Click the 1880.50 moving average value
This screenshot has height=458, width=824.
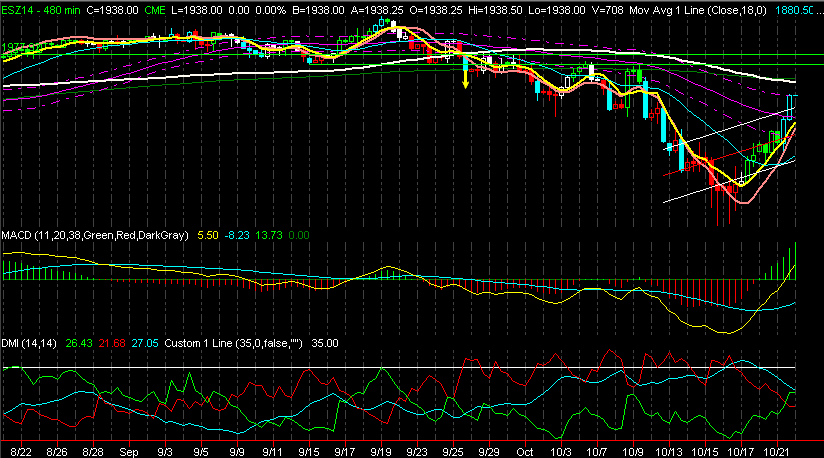coord(795,10)
